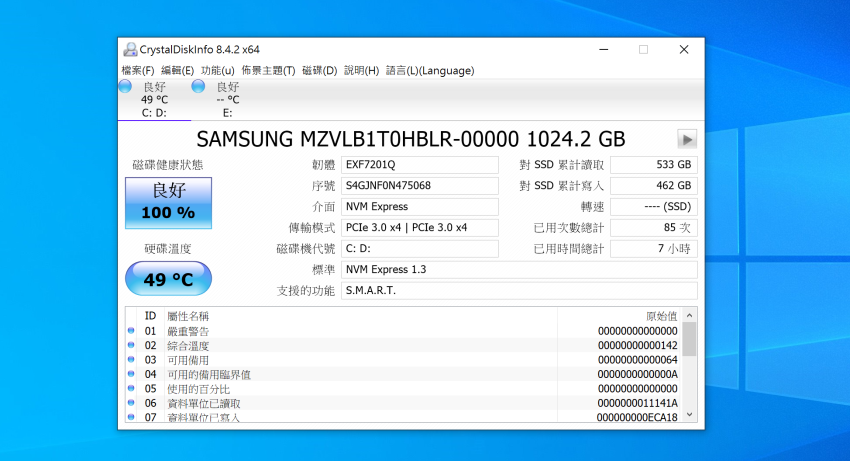Click status dot for attribute 05 使用的百分比
850x461 pixels.
point(131,388)
